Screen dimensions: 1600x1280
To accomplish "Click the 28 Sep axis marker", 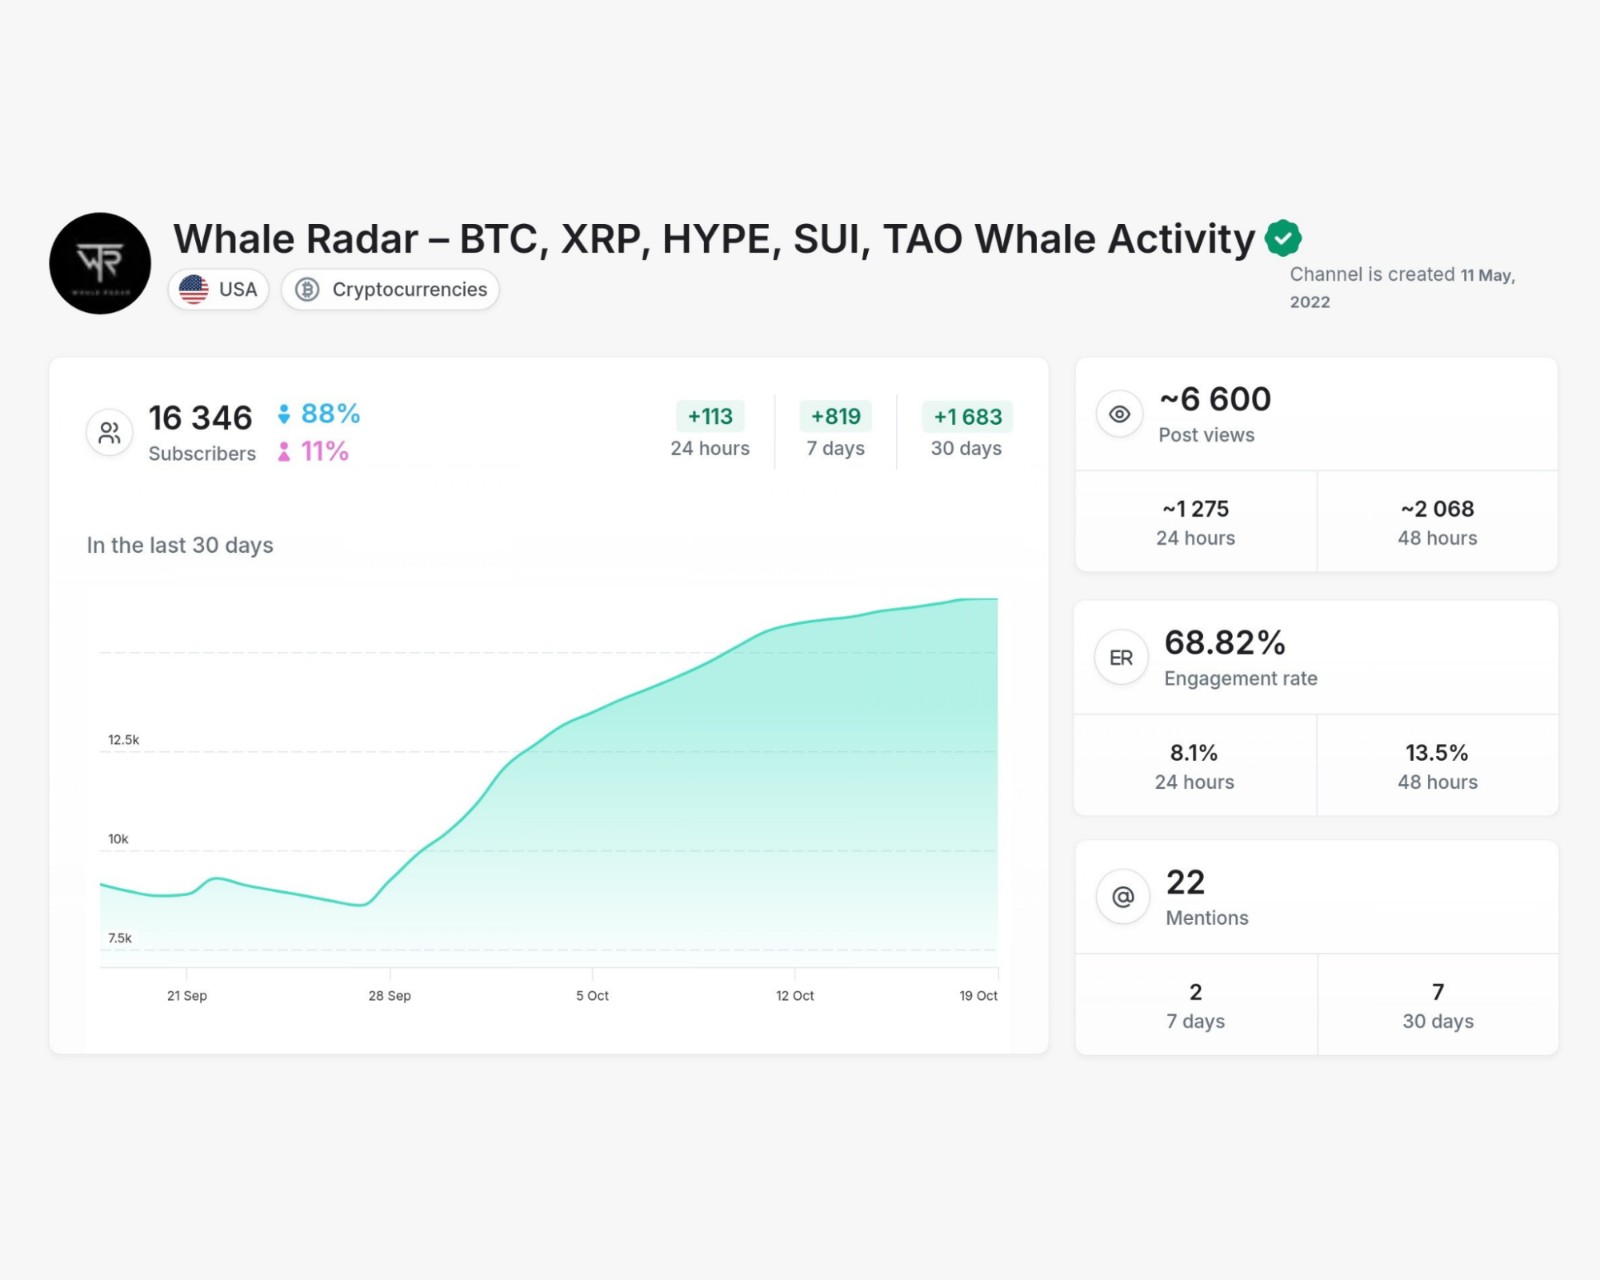I will point(390,995).
